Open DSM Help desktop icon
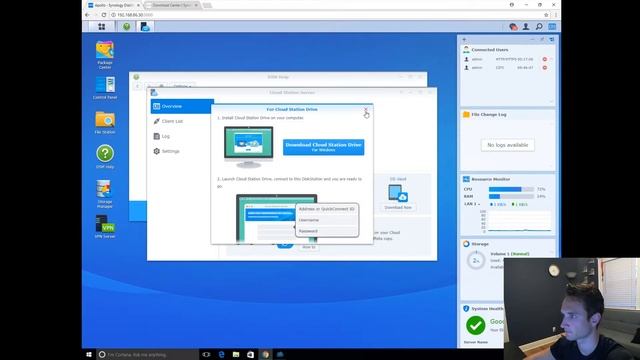The image size is (640, 360). (105, 157)
